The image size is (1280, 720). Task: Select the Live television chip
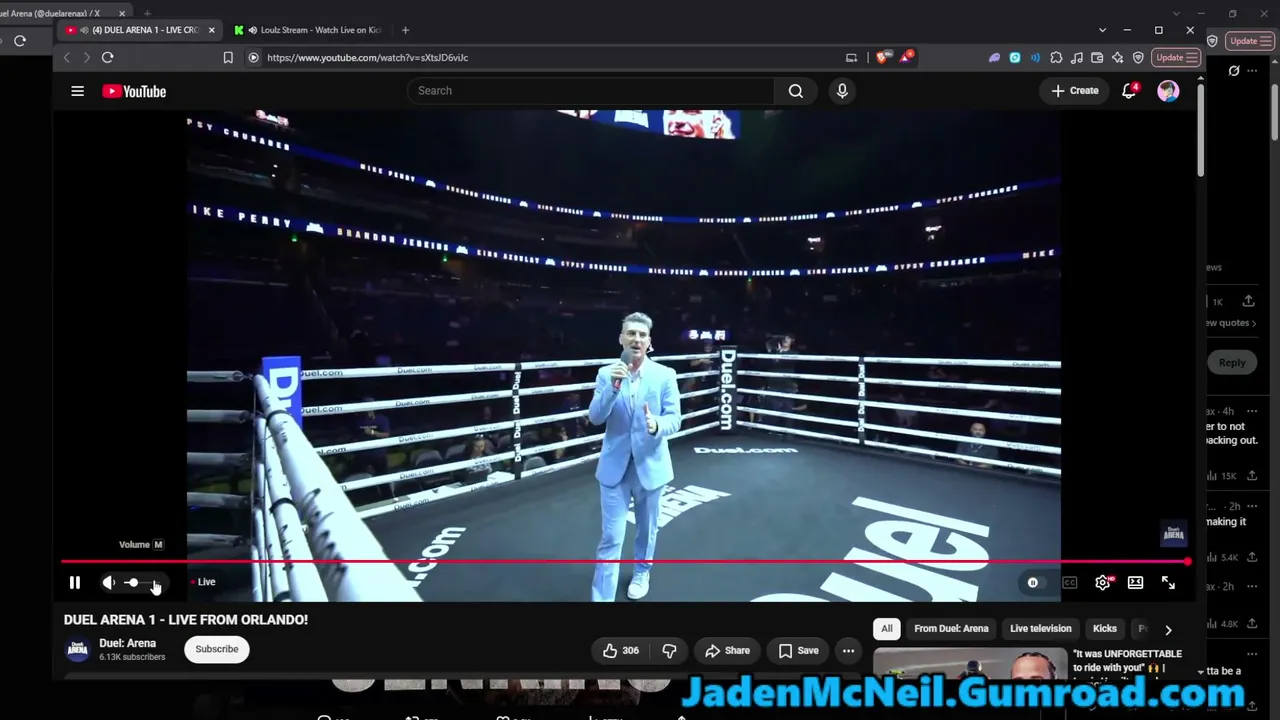point(1041,629)
